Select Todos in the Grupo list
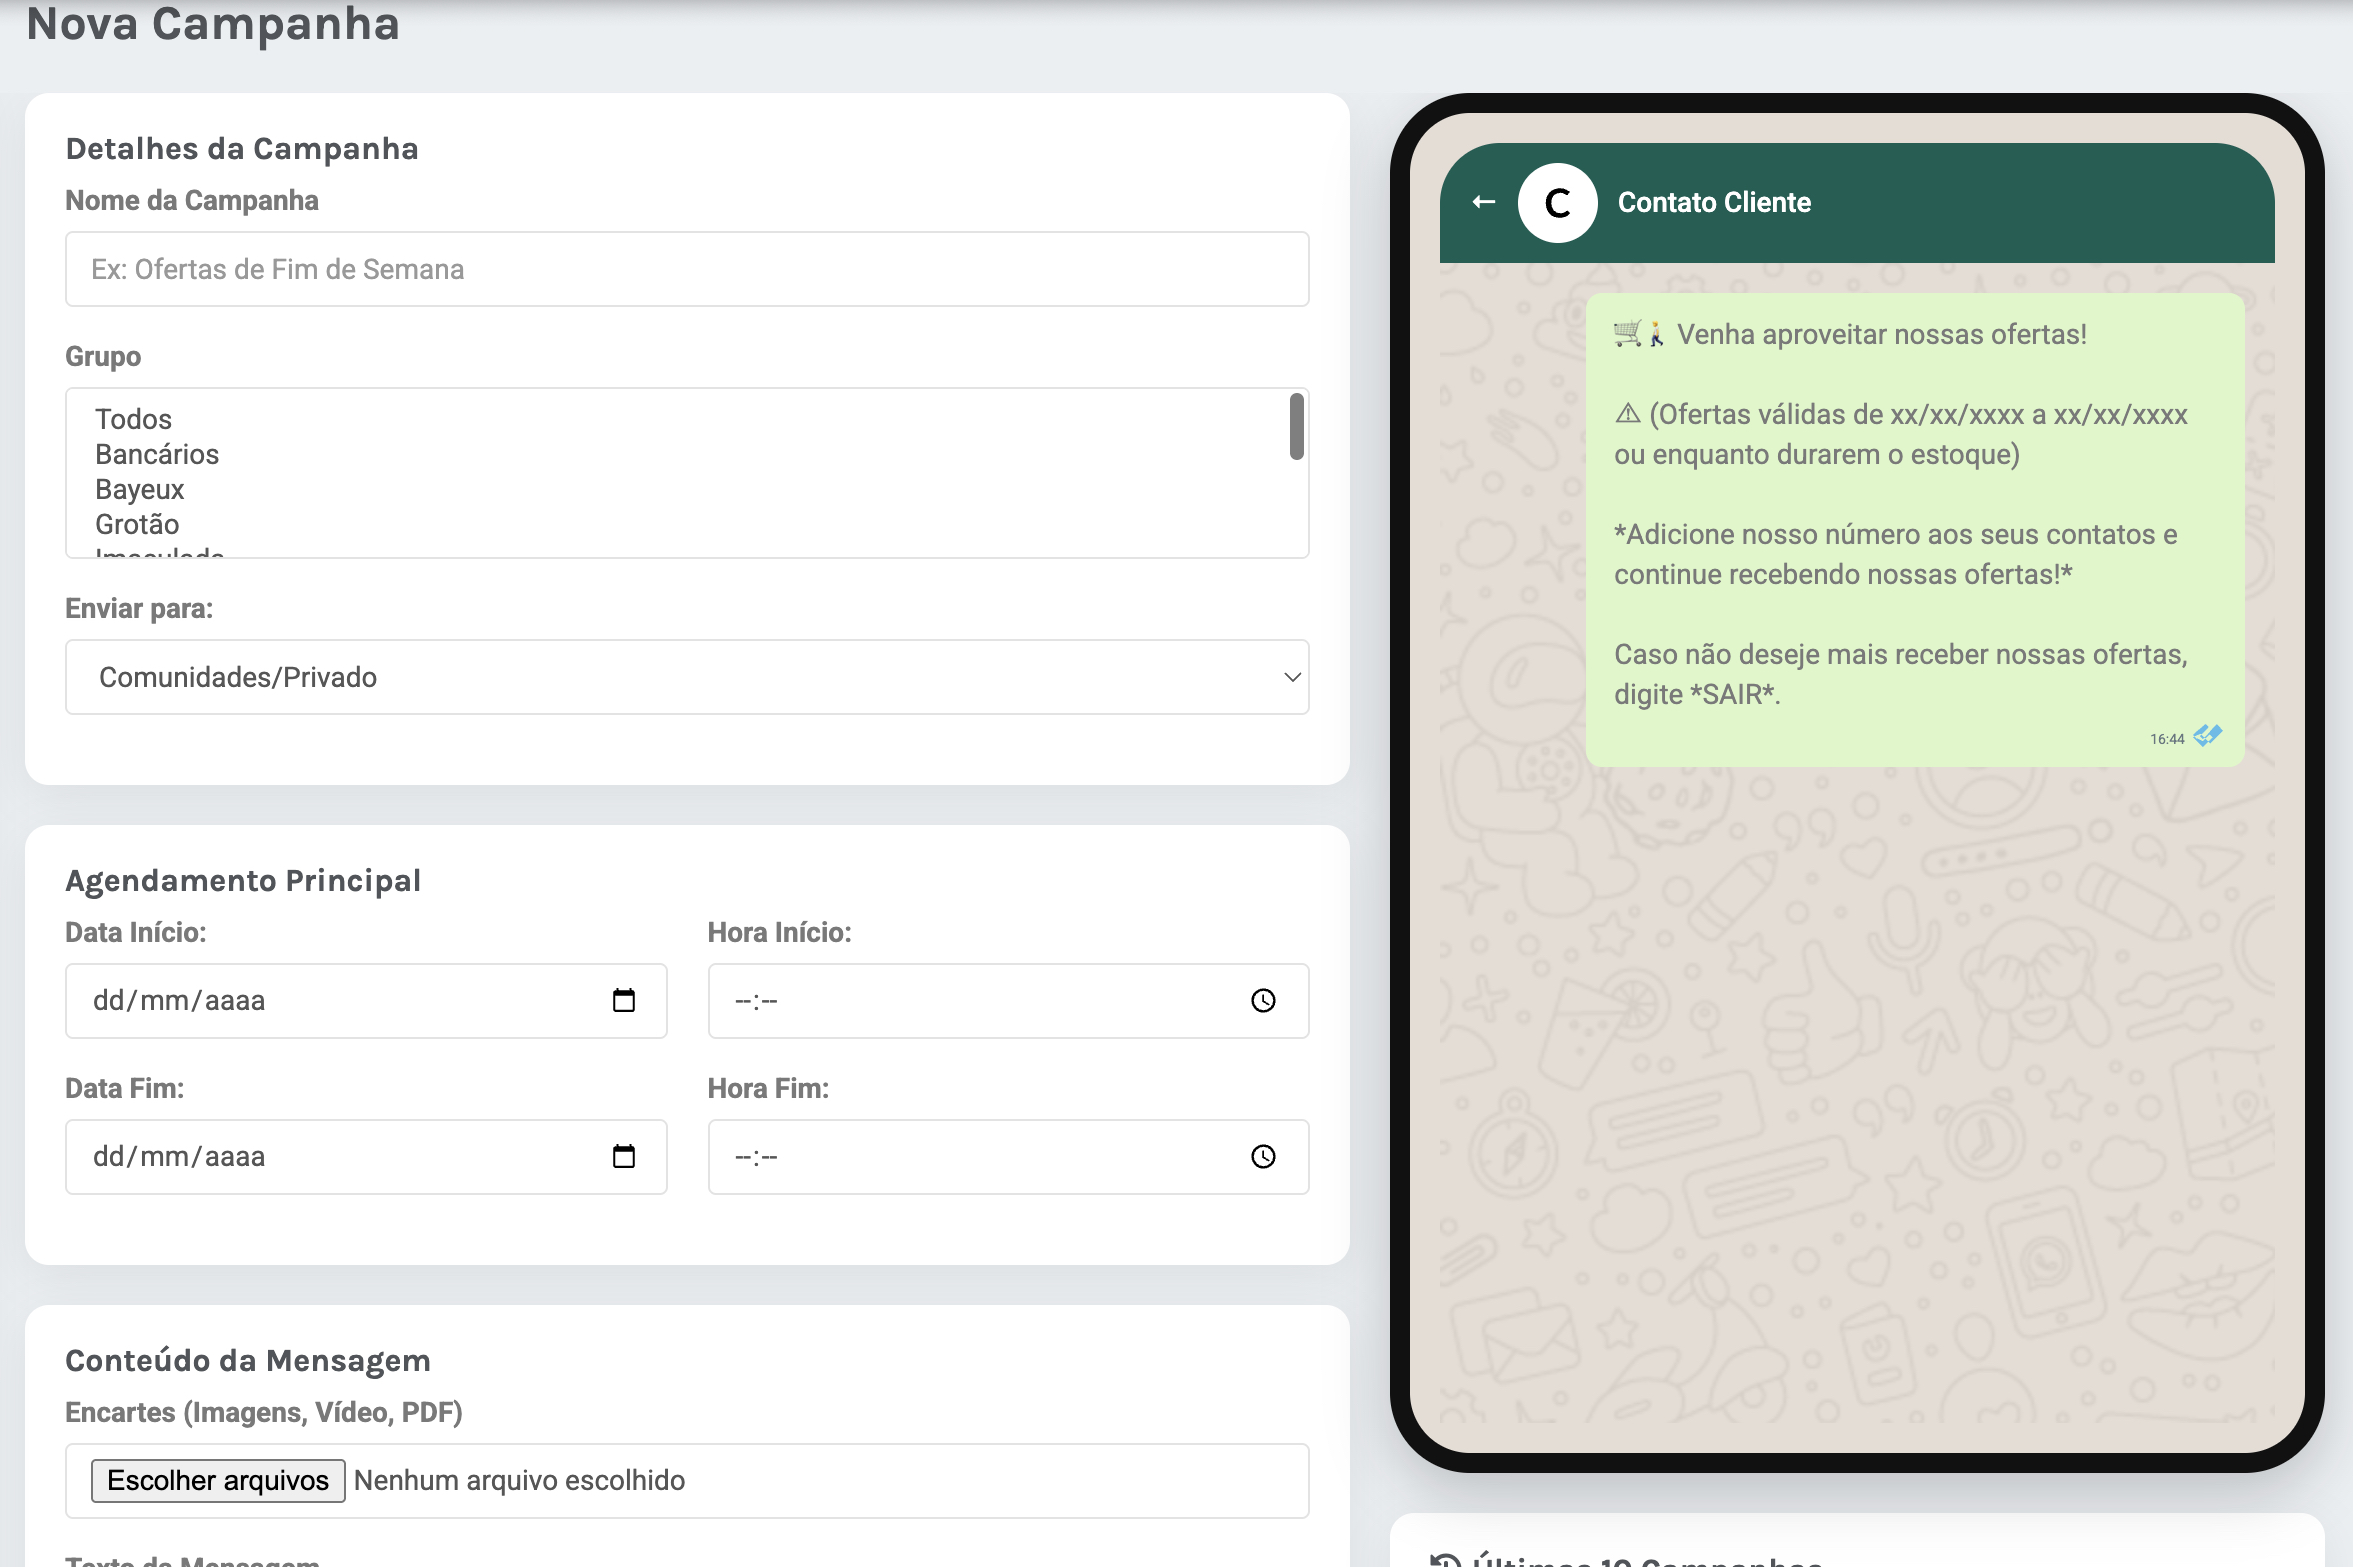The height and width of the screenshot is (1567, 2353). tap(133, 419)
